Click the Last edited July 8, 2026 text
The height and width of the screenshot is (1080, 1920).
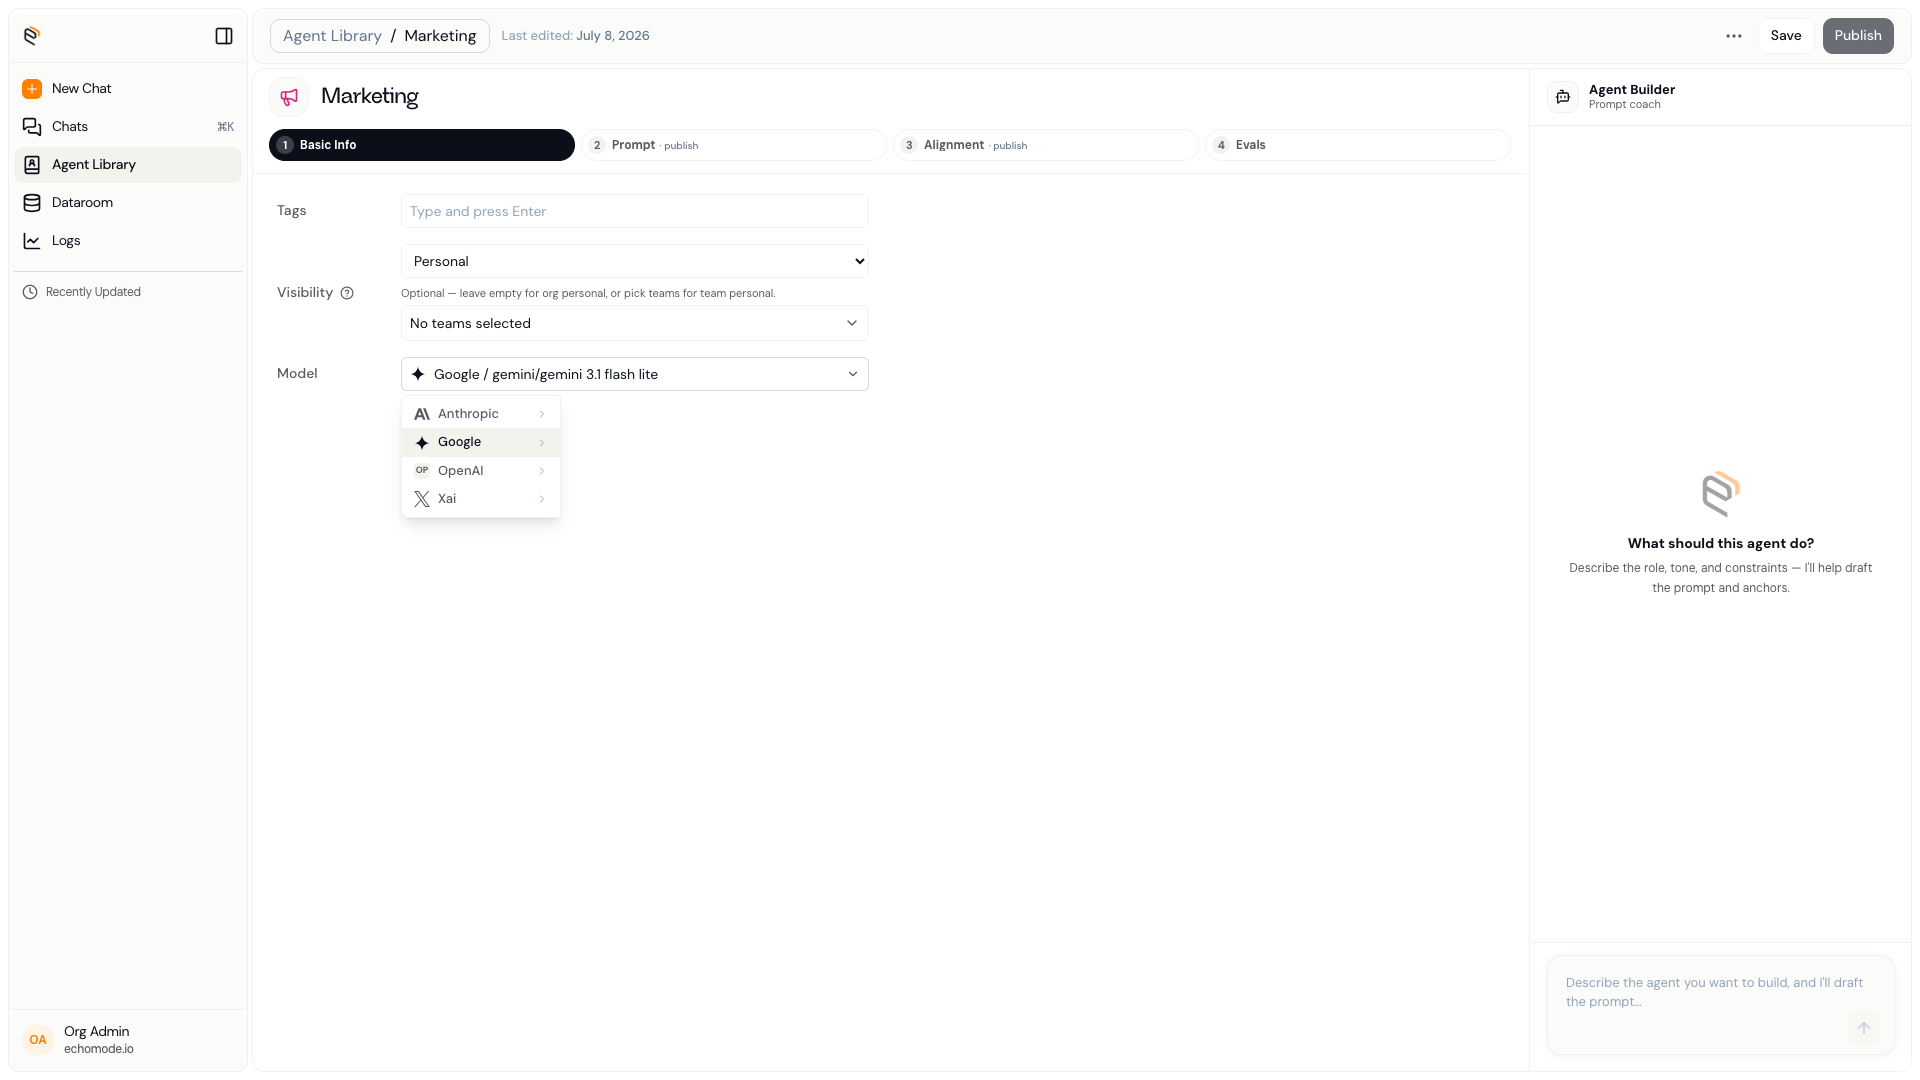pos(575,36)
